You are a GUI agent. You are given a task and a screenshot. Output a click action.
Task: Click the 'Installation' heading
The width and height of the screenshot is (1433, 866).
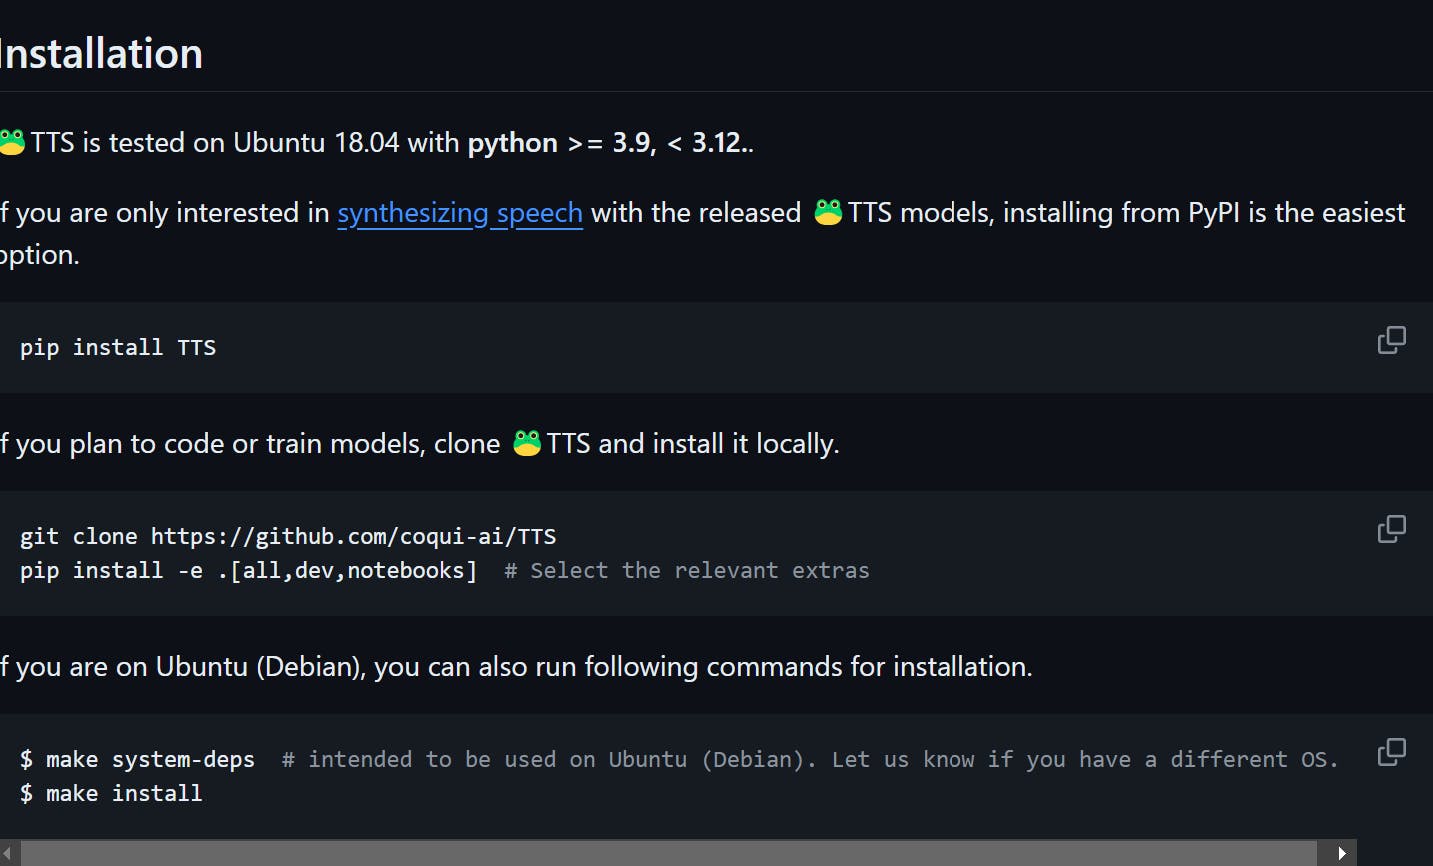[x=101, y=54]
